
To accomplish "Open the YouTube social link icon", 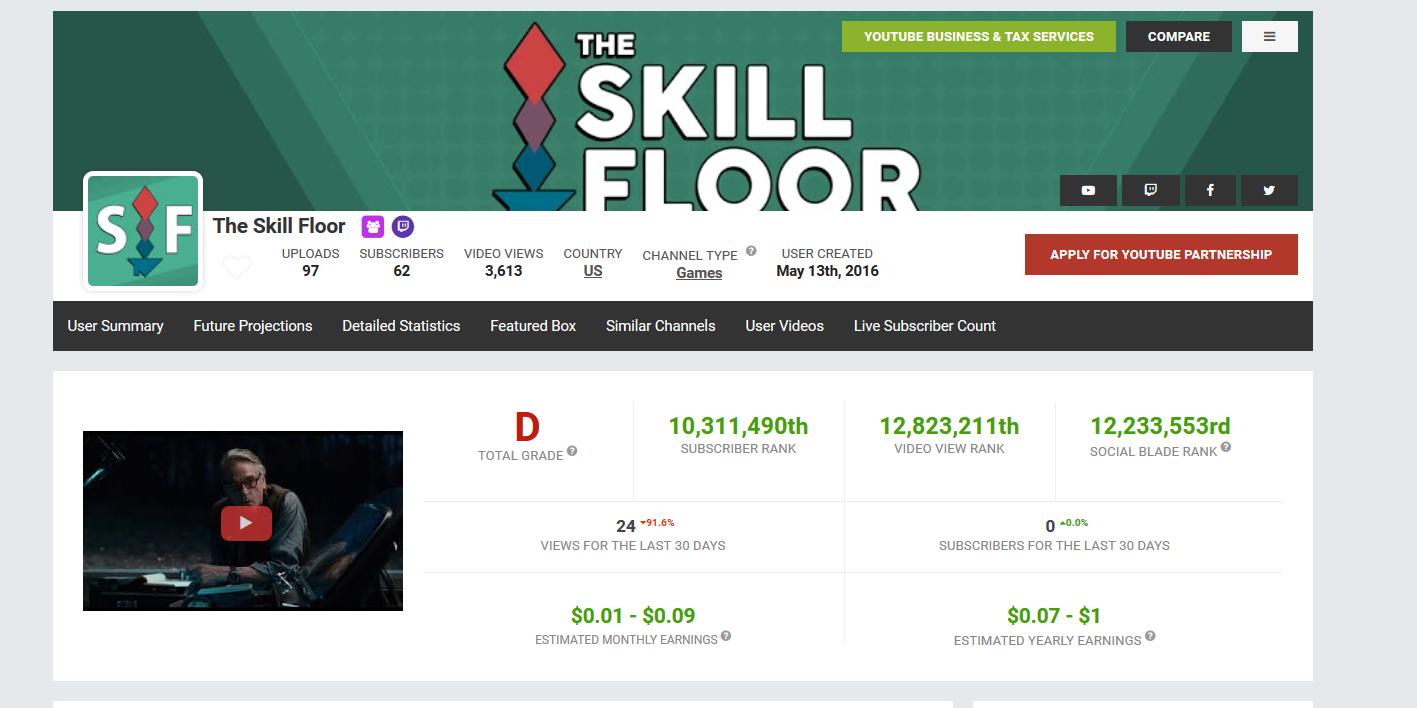I will [x=1088, y=190].
